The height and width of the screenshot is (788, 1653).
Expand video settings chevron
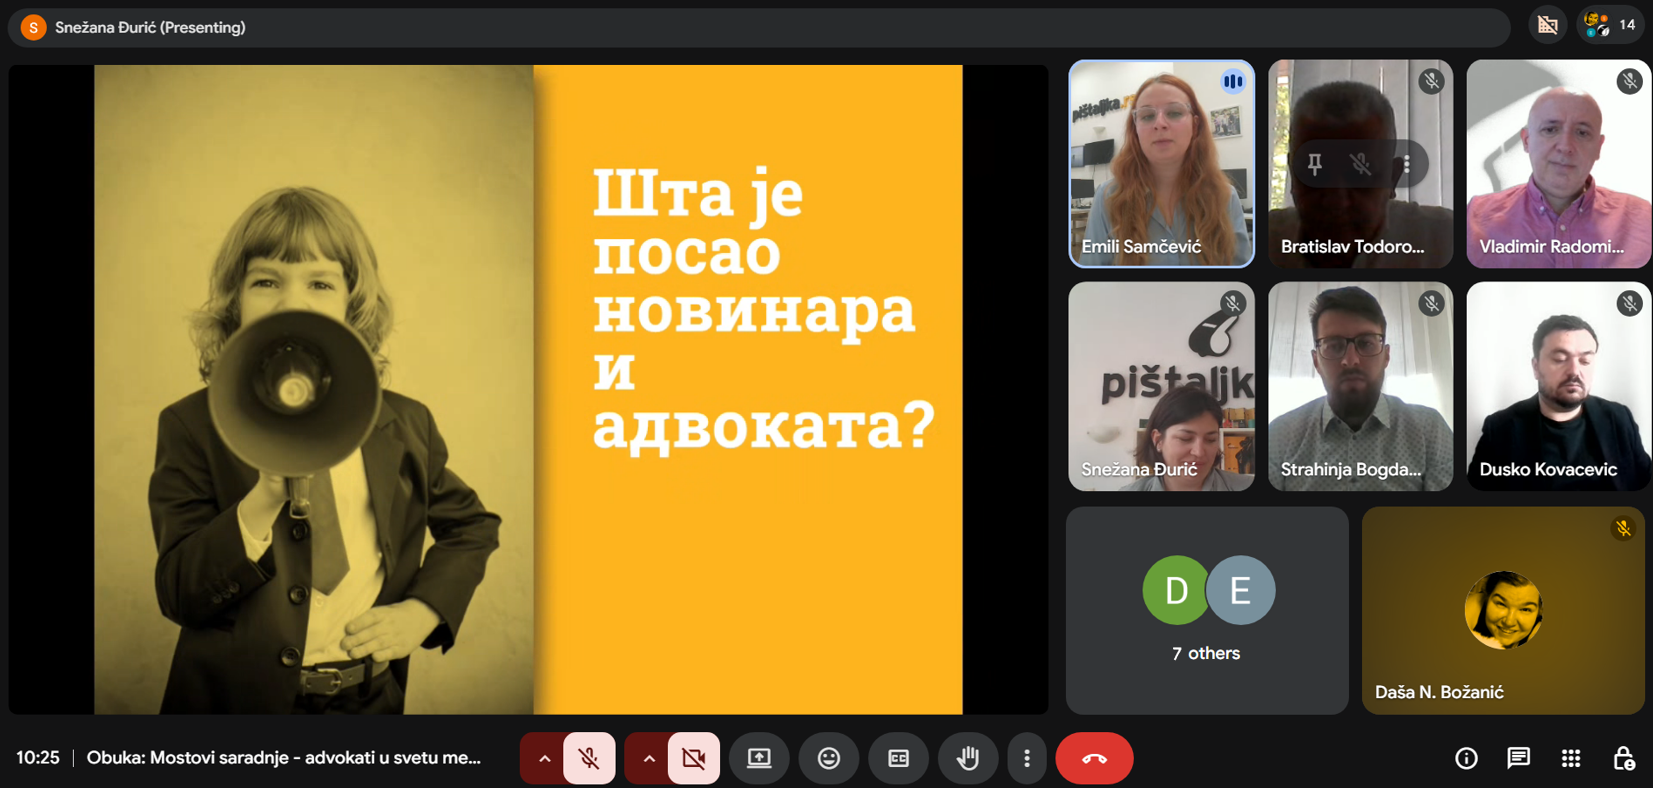tap(649, 758)
